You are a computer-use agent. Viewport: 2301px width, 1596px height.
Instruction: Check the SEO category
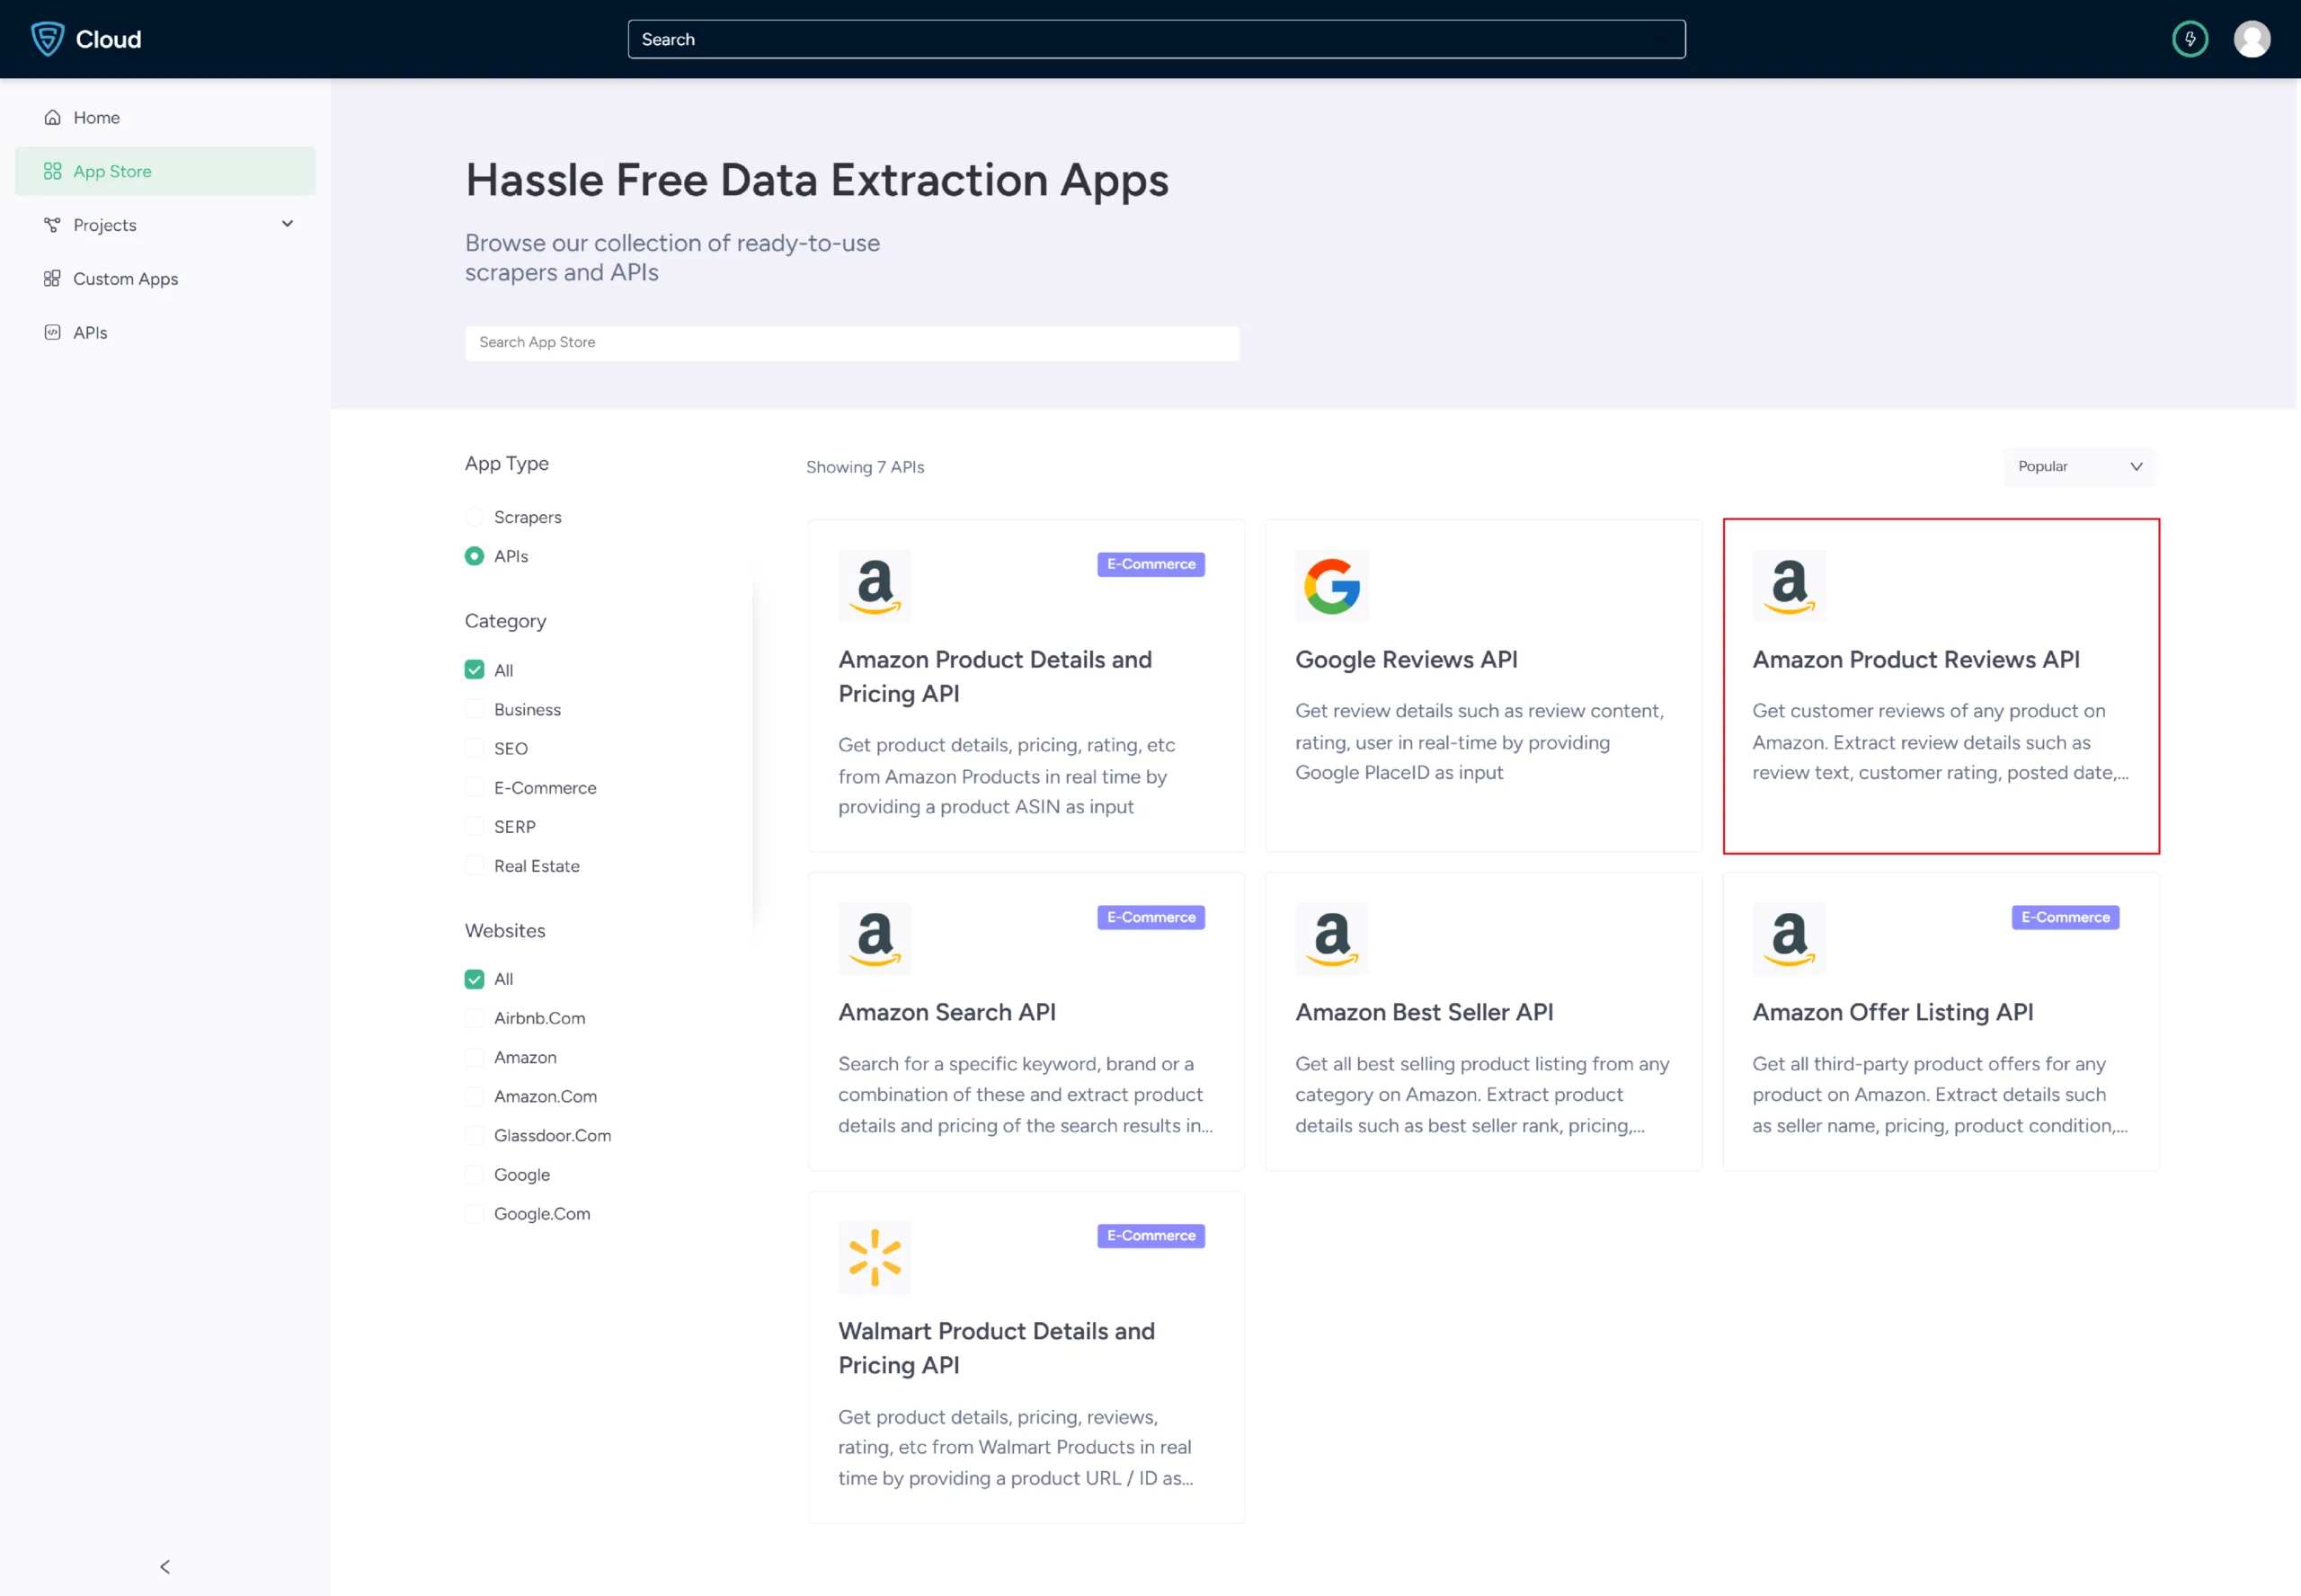pyautogui.click(x=474, y=748)
